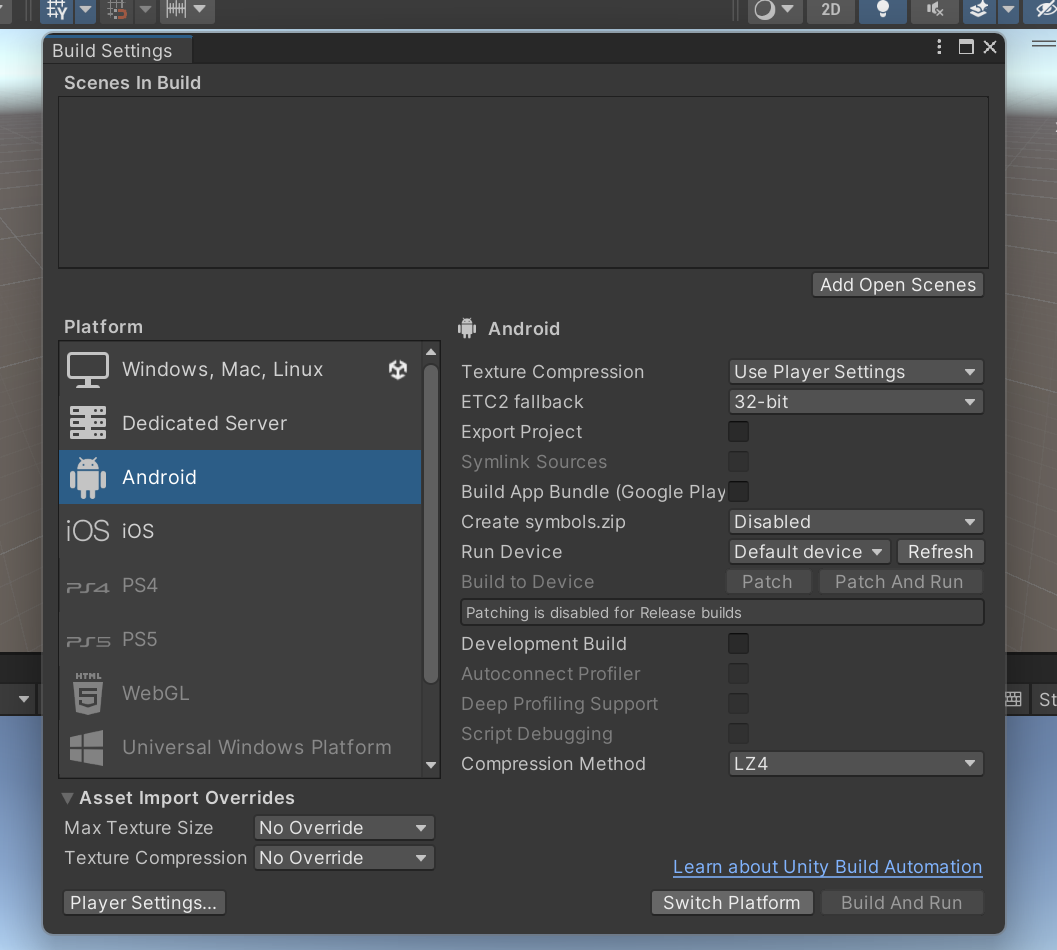Toggle Script Debugging checkbox
The image size is (1057, 950).
coord(738,734)
